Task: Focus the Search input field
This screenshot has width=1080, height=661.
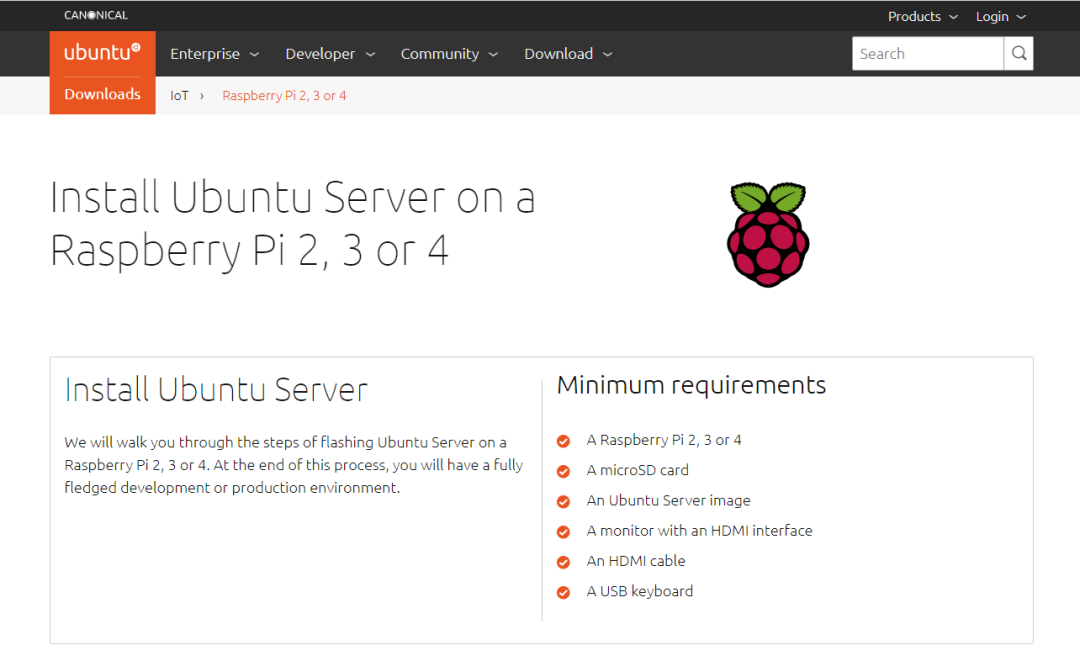Action: (x=927, y=54)
